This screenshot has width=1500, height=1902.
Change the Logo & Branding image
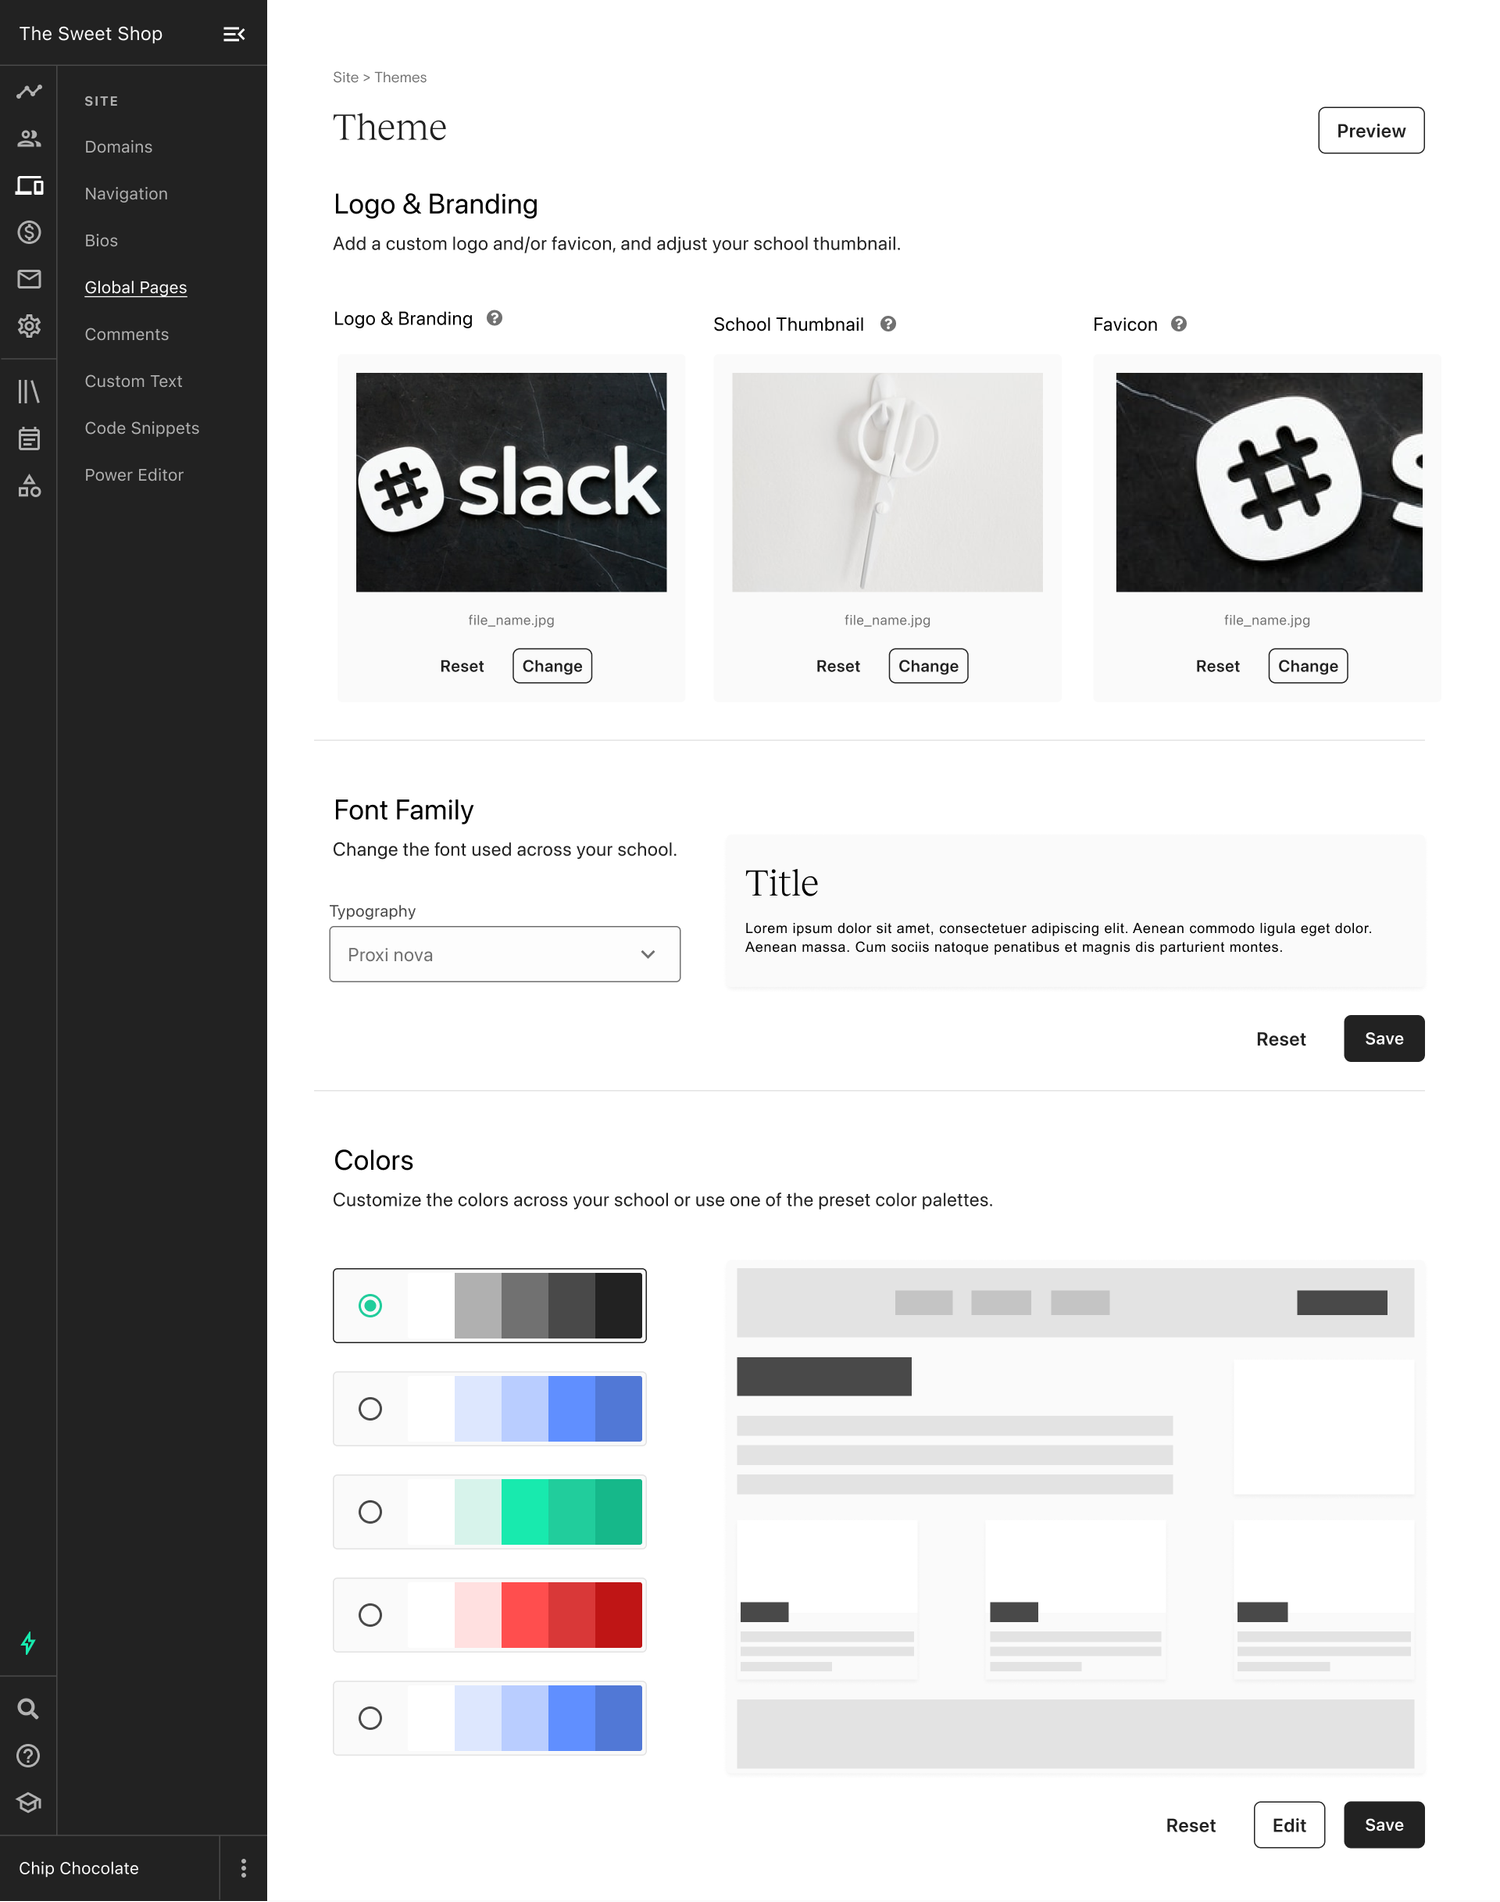[x=552, y=666]
